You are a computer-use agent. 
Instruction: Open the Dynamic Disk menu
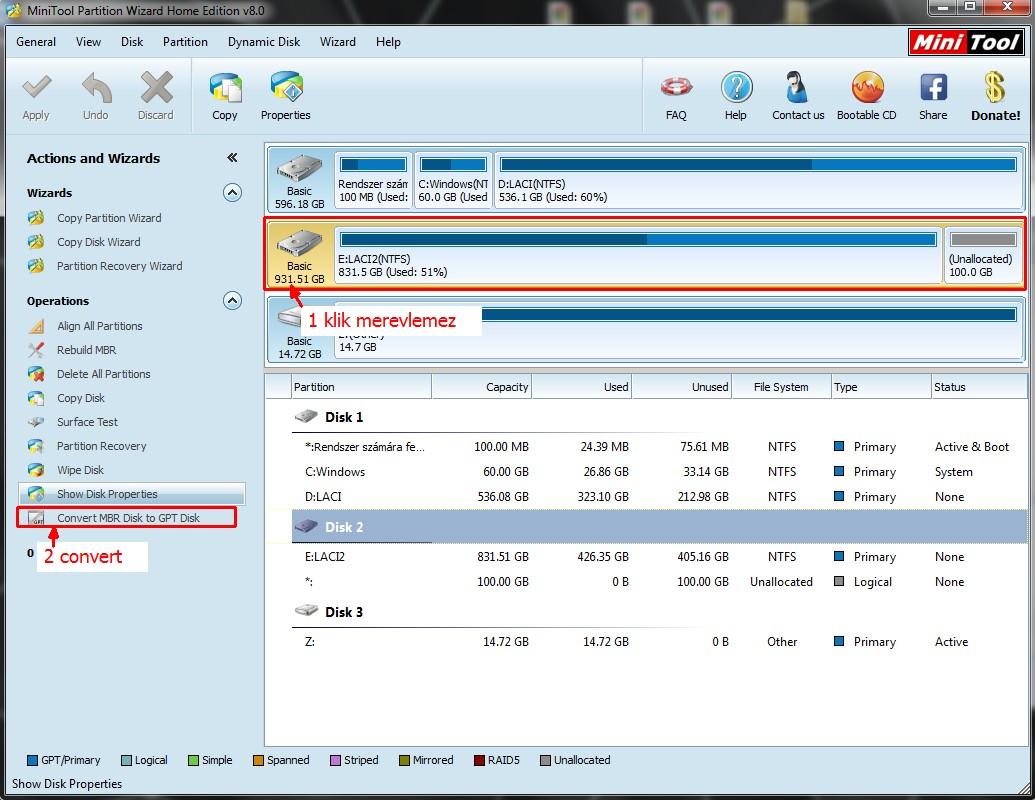pos(264,42)
